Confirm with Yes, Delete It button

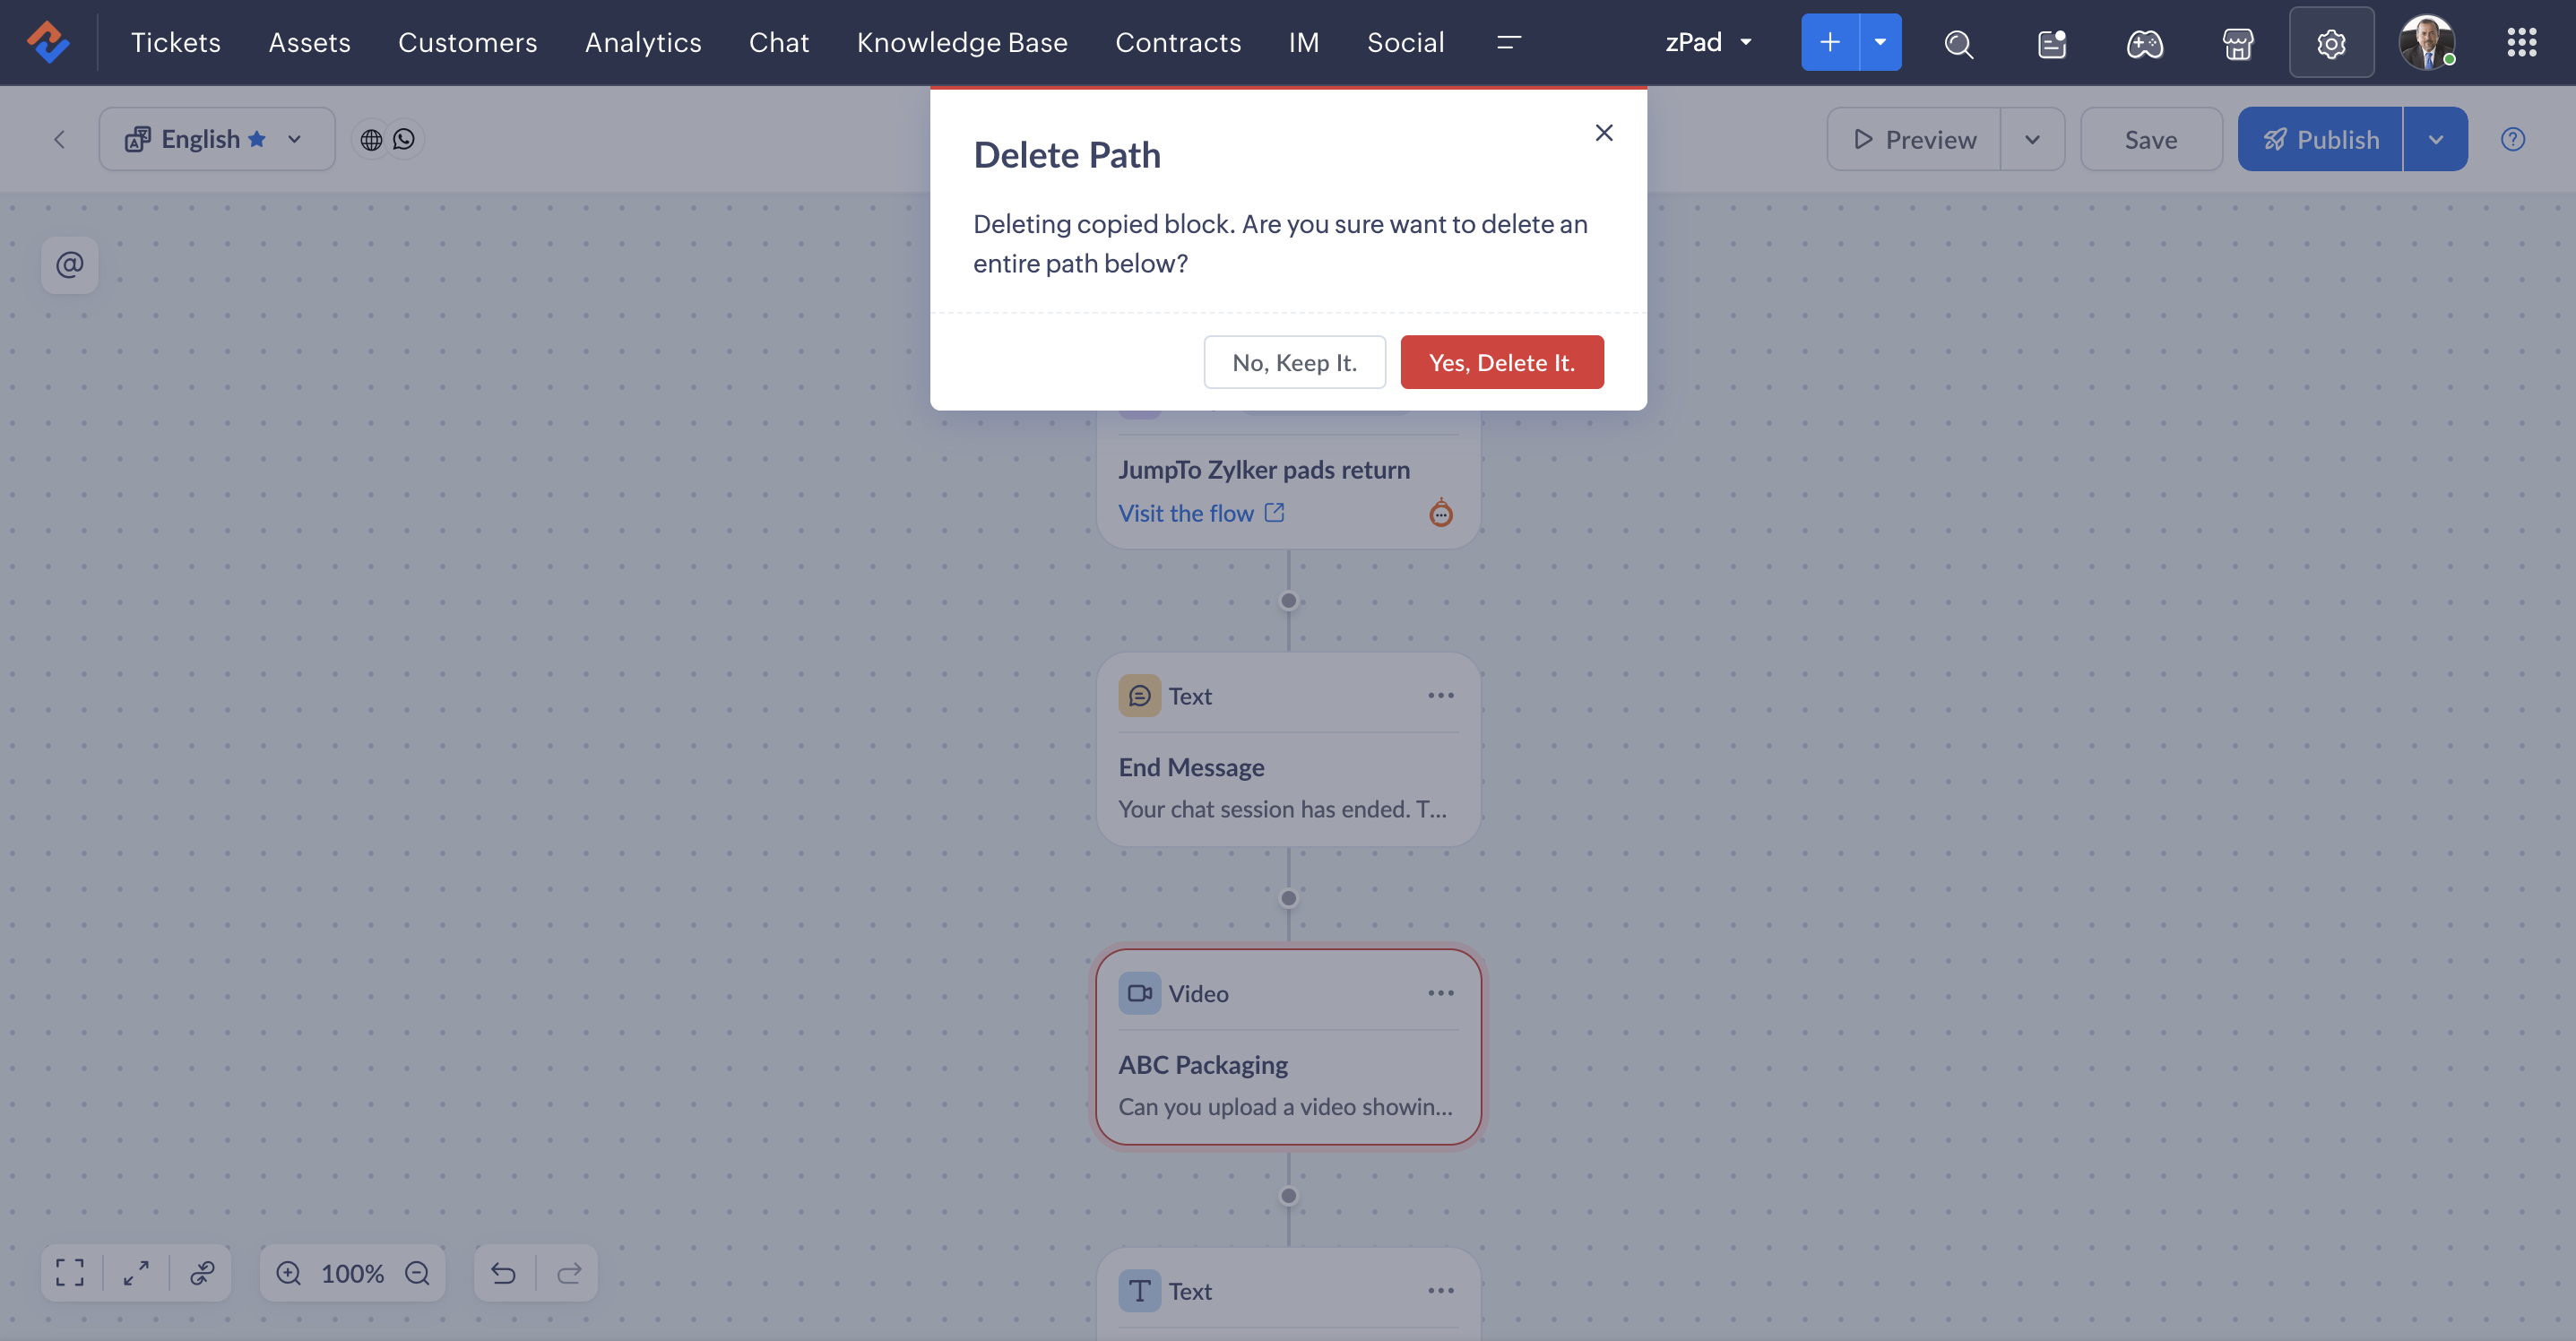1501,362
